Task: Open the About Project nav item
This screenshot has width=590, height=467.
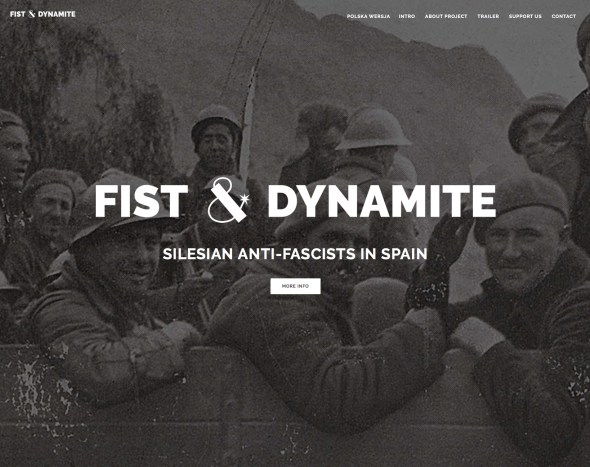Action: 446,16
